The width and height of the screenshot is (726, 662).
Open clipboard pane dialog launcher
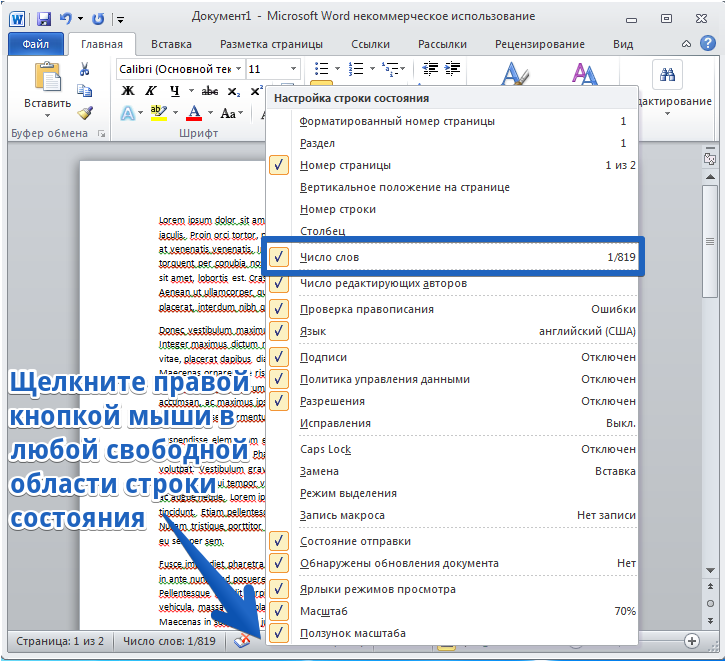[101, 134]
